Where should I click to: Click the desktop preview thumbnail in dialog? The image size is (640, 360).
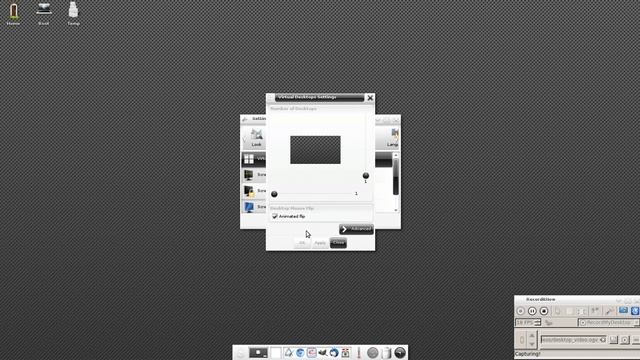pos(315,150)
